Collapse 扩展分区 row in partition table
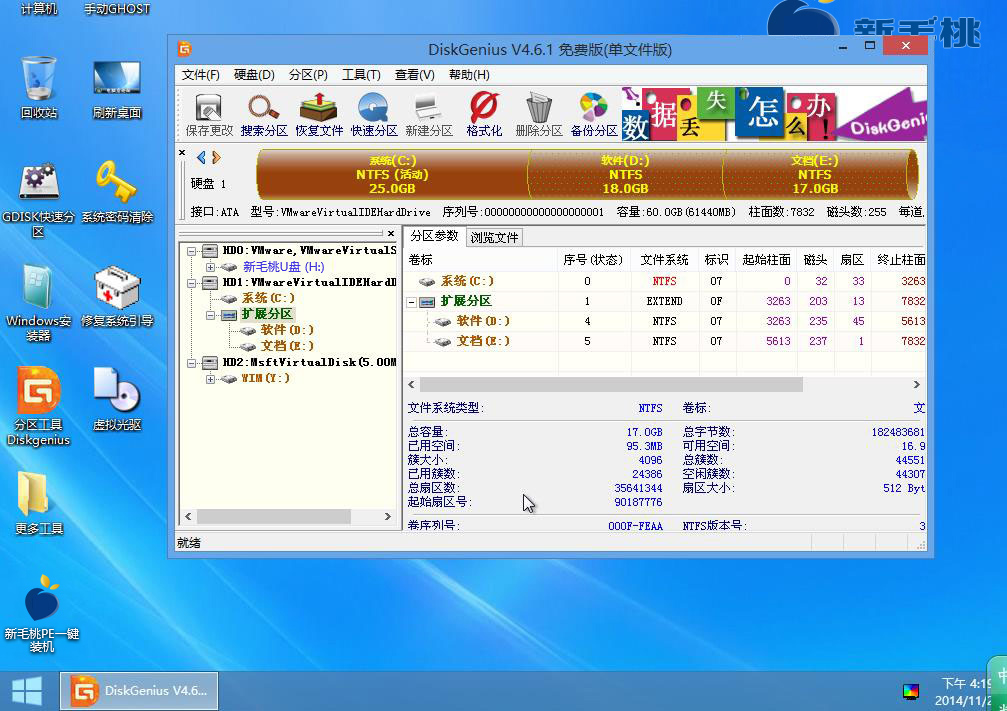Image resolution: width=1007 pixels, height=711 pixels. click(412, 302)
